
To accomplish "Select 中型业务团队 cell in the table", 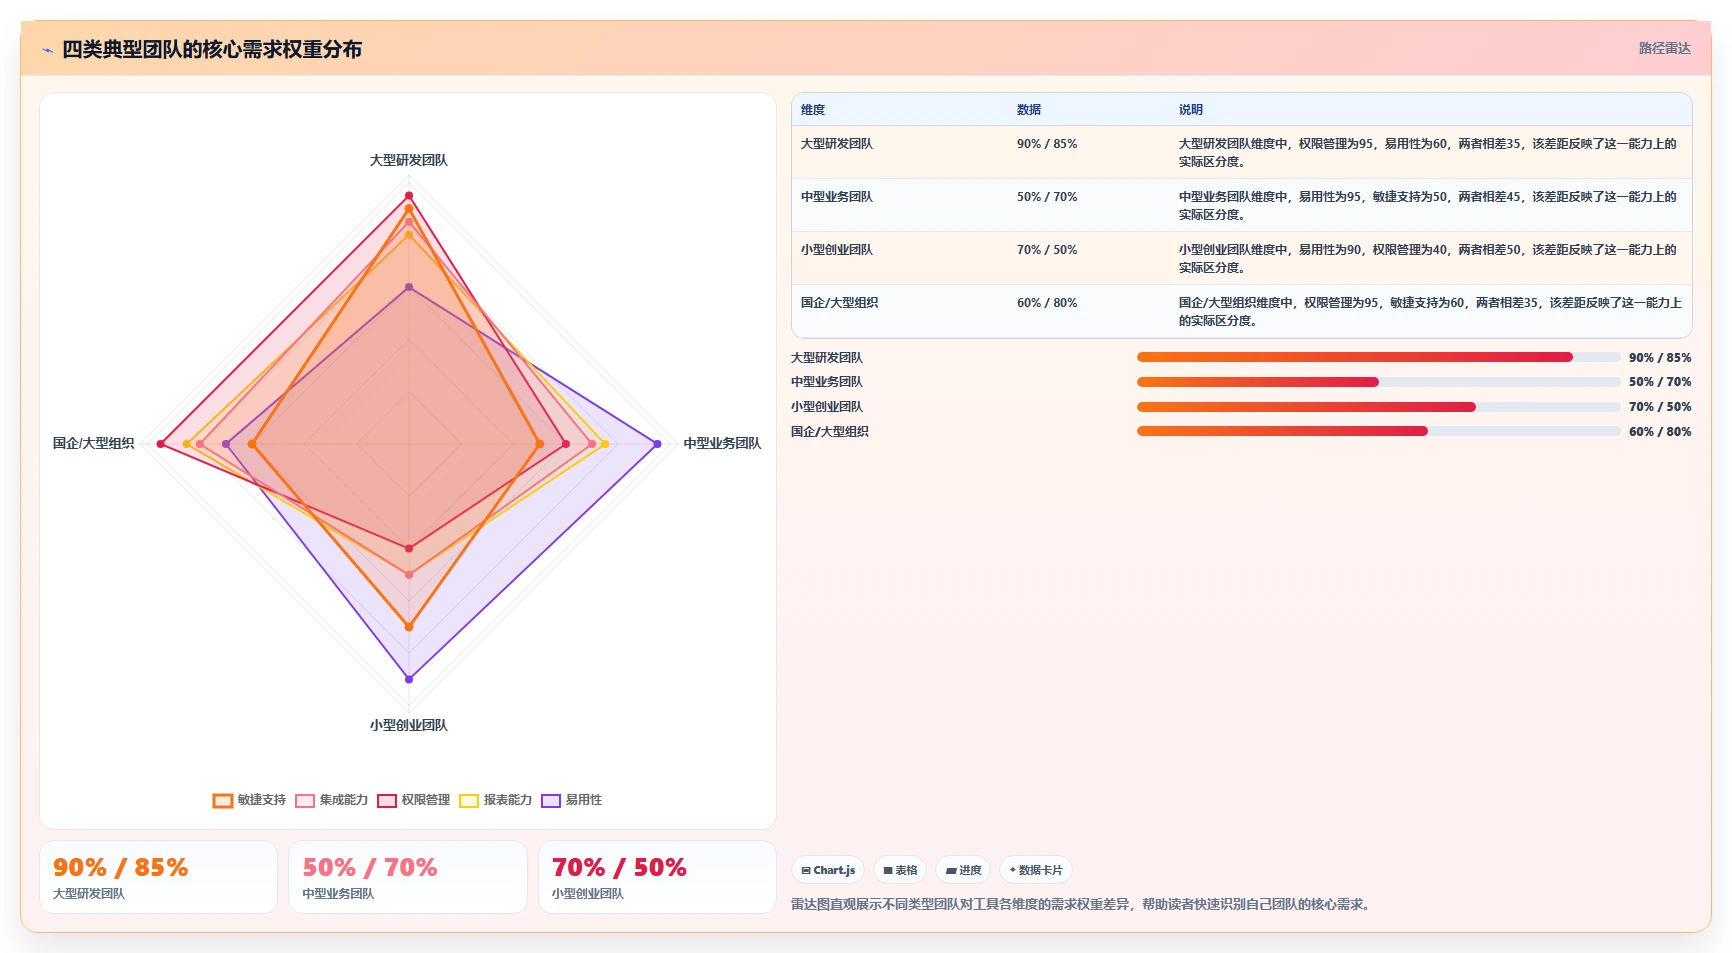I will pyautogui.click(x=837, y=197).
